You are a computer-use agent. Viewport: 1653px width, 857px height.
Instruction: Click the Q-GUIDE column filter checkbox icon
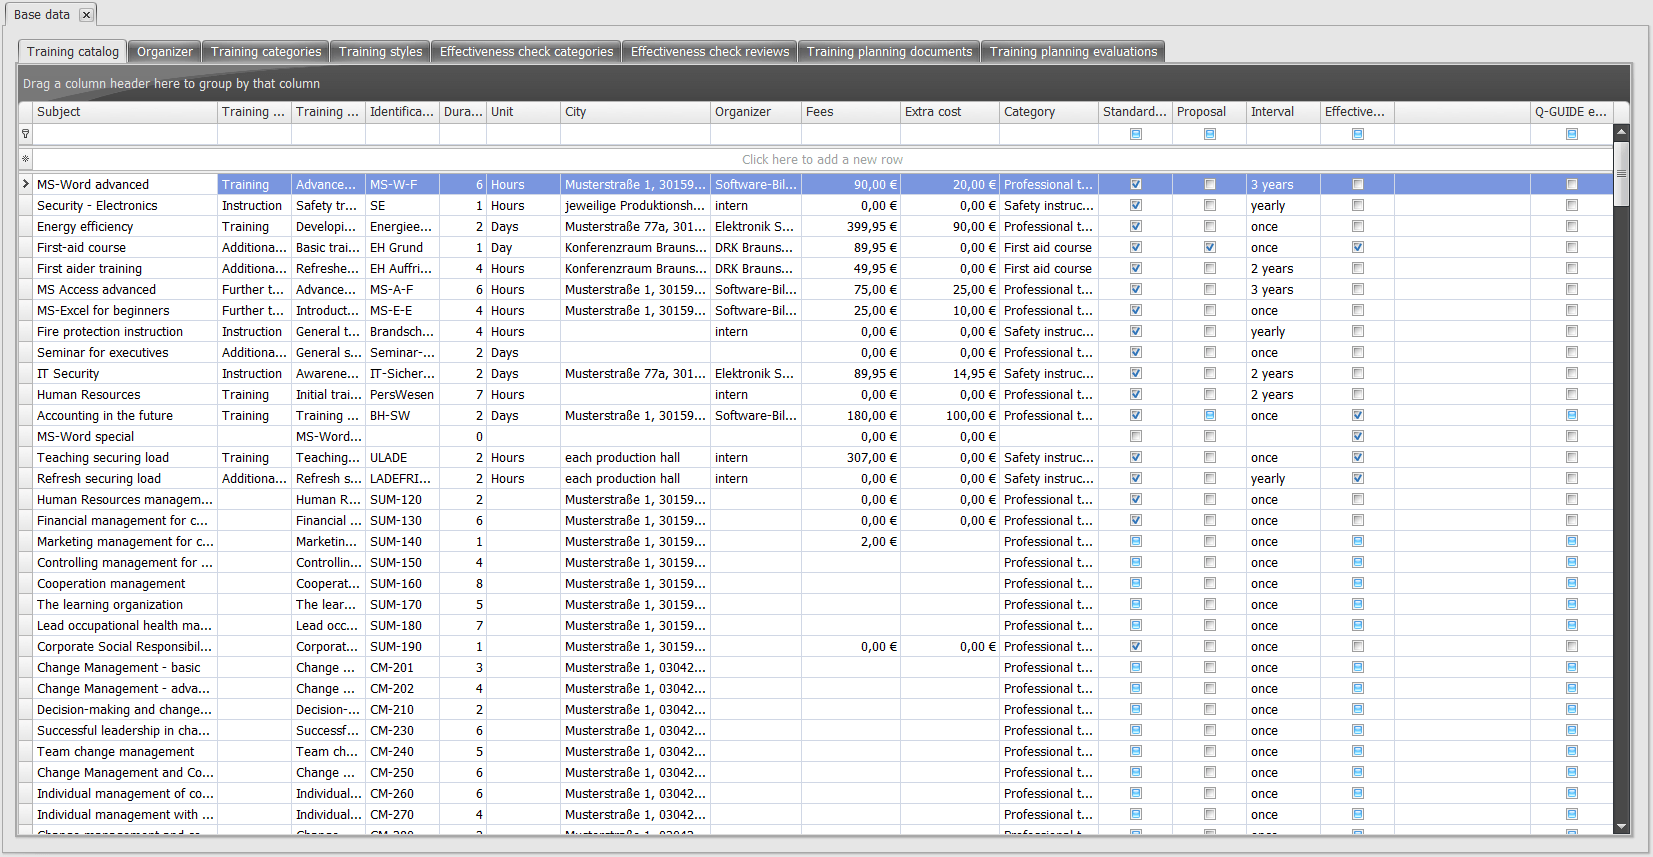(1572, 134)
